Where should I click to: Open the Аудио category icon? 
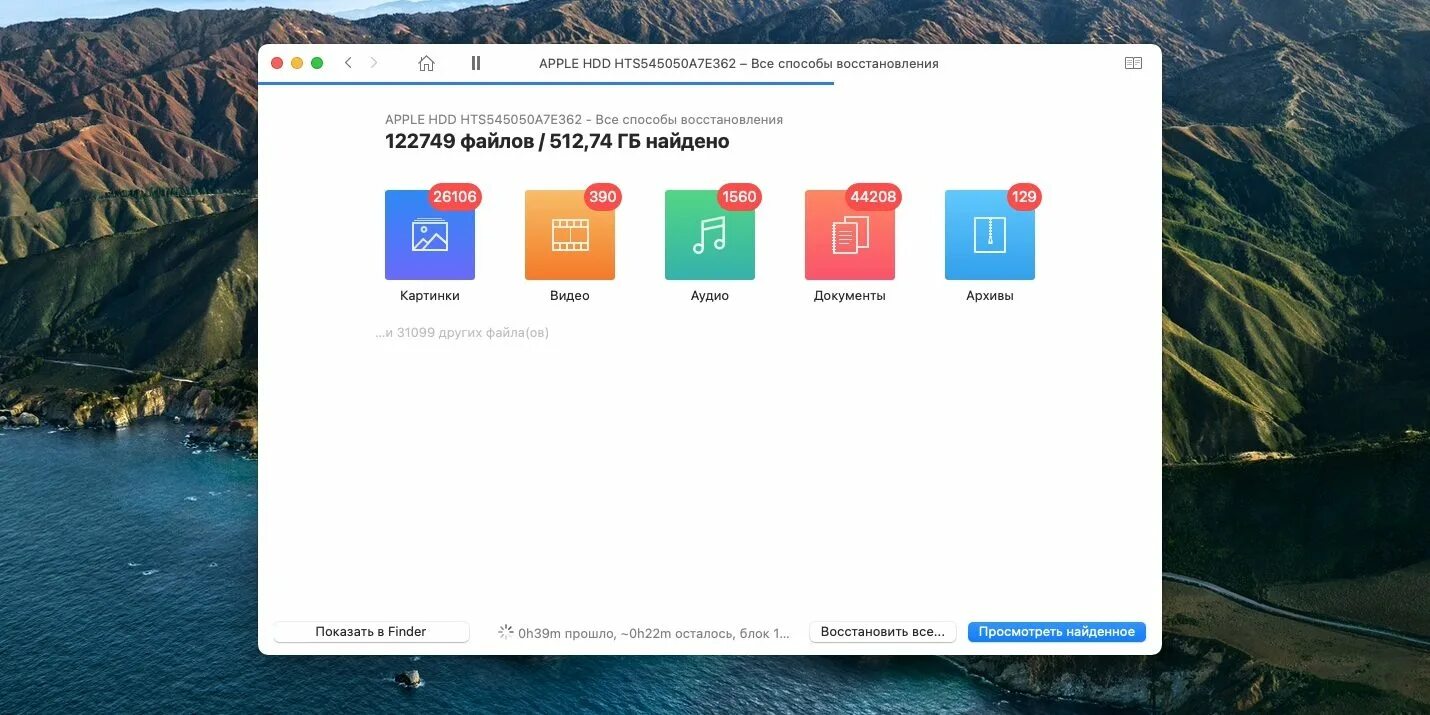click(x=710, y=235)
